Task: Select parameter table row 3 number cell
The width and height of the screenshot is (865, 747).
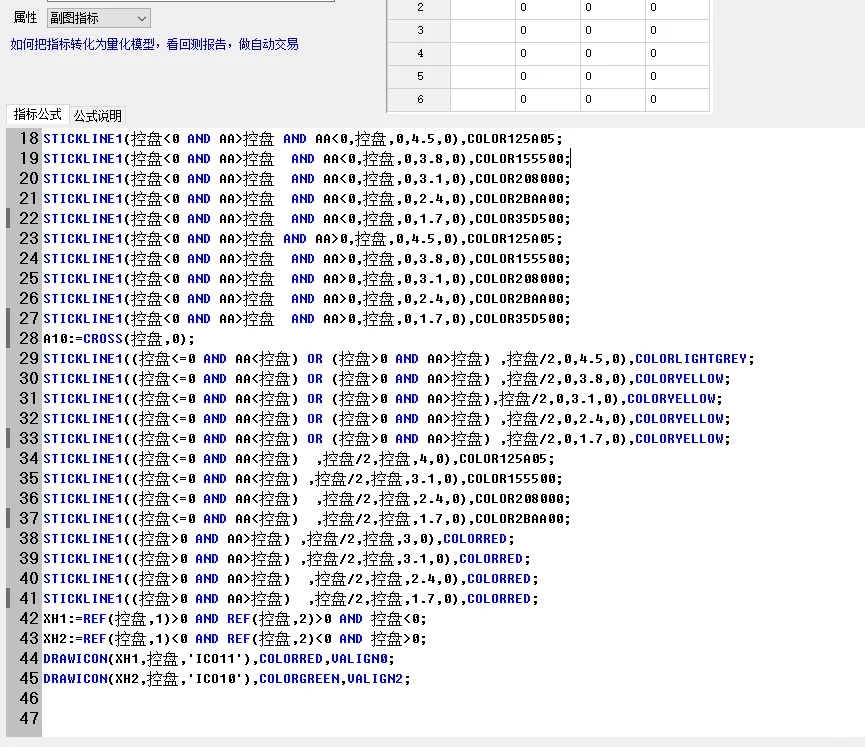Action: click(x=420, y=30)
